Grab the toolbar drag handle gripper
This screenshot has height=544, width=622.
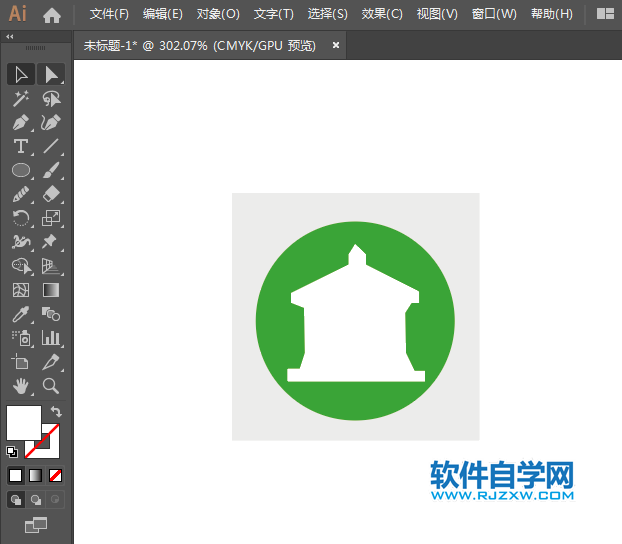click(x=35, y=48)
